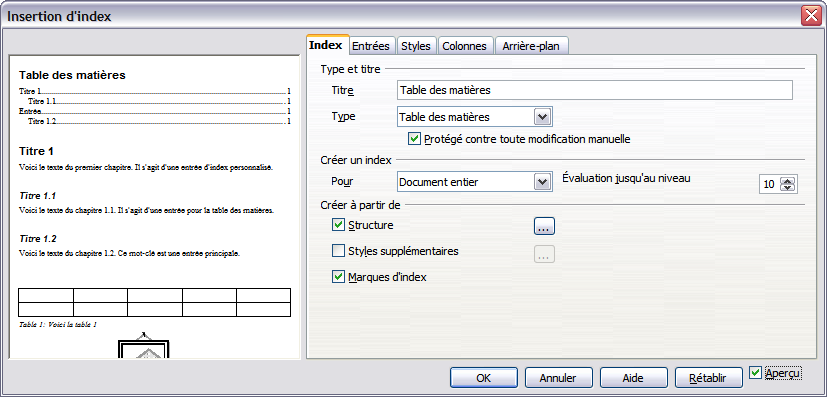Click the Type dropdown arrow
The height and width of the screenshot is (397, 827).
[x=542, y=117]
